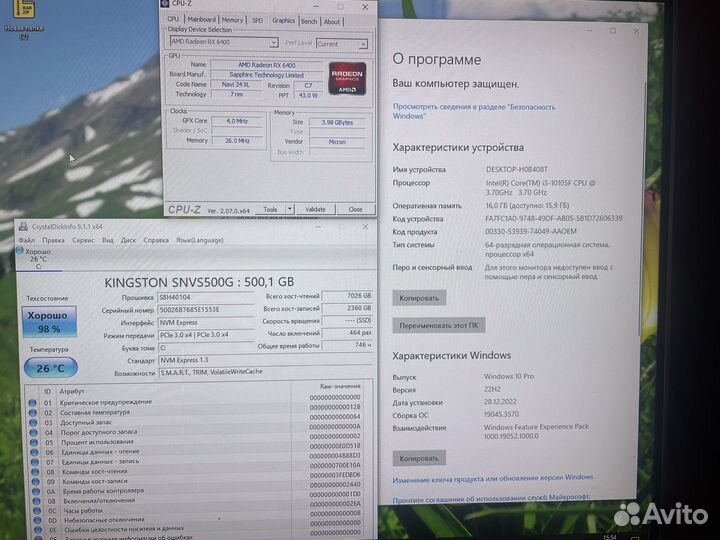Click Копировать under device specifications
The height and width of the screenshot is (540, 720).
pyautogui.click(x=419, y=298)
